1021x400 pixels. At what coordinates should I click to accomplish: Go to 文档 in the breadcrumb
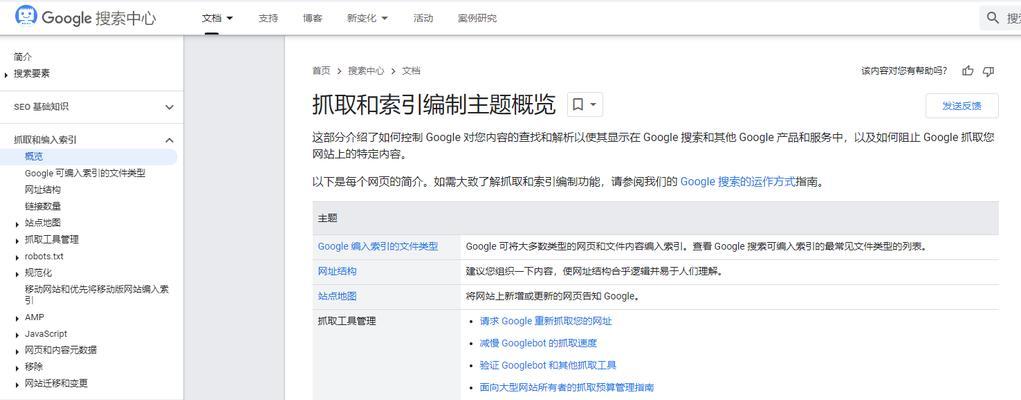[x=412, y=71]
